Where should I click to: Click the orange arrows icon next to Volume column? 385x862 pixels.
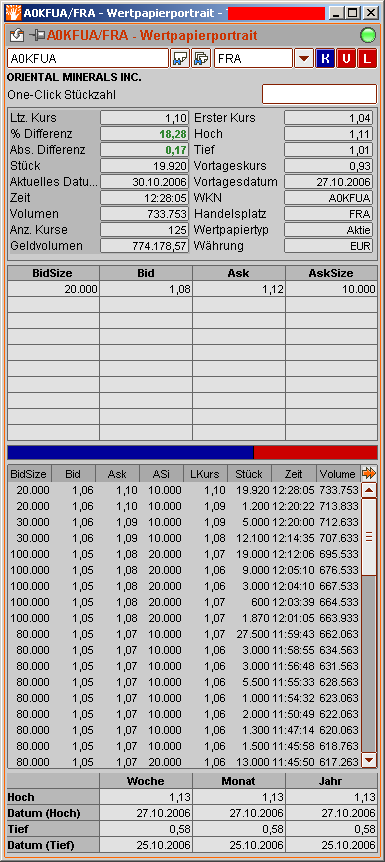pyautogui.click(x=369, y=473)
